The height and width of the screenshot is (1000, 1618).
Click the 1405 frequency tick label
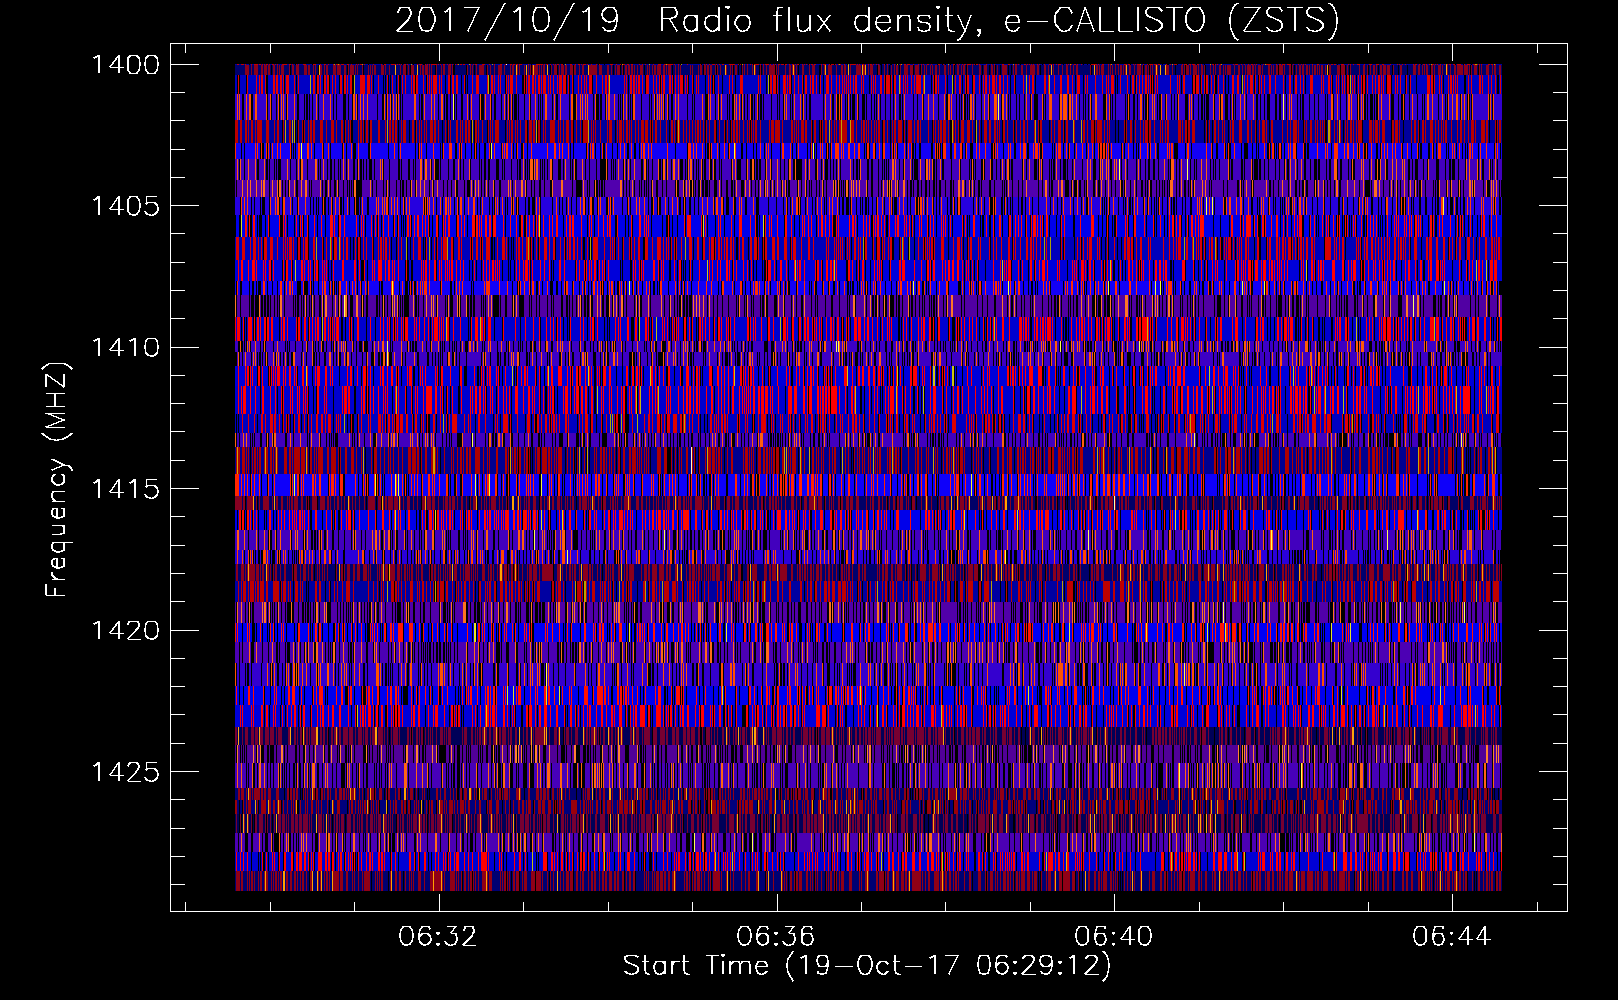point(125,206)
